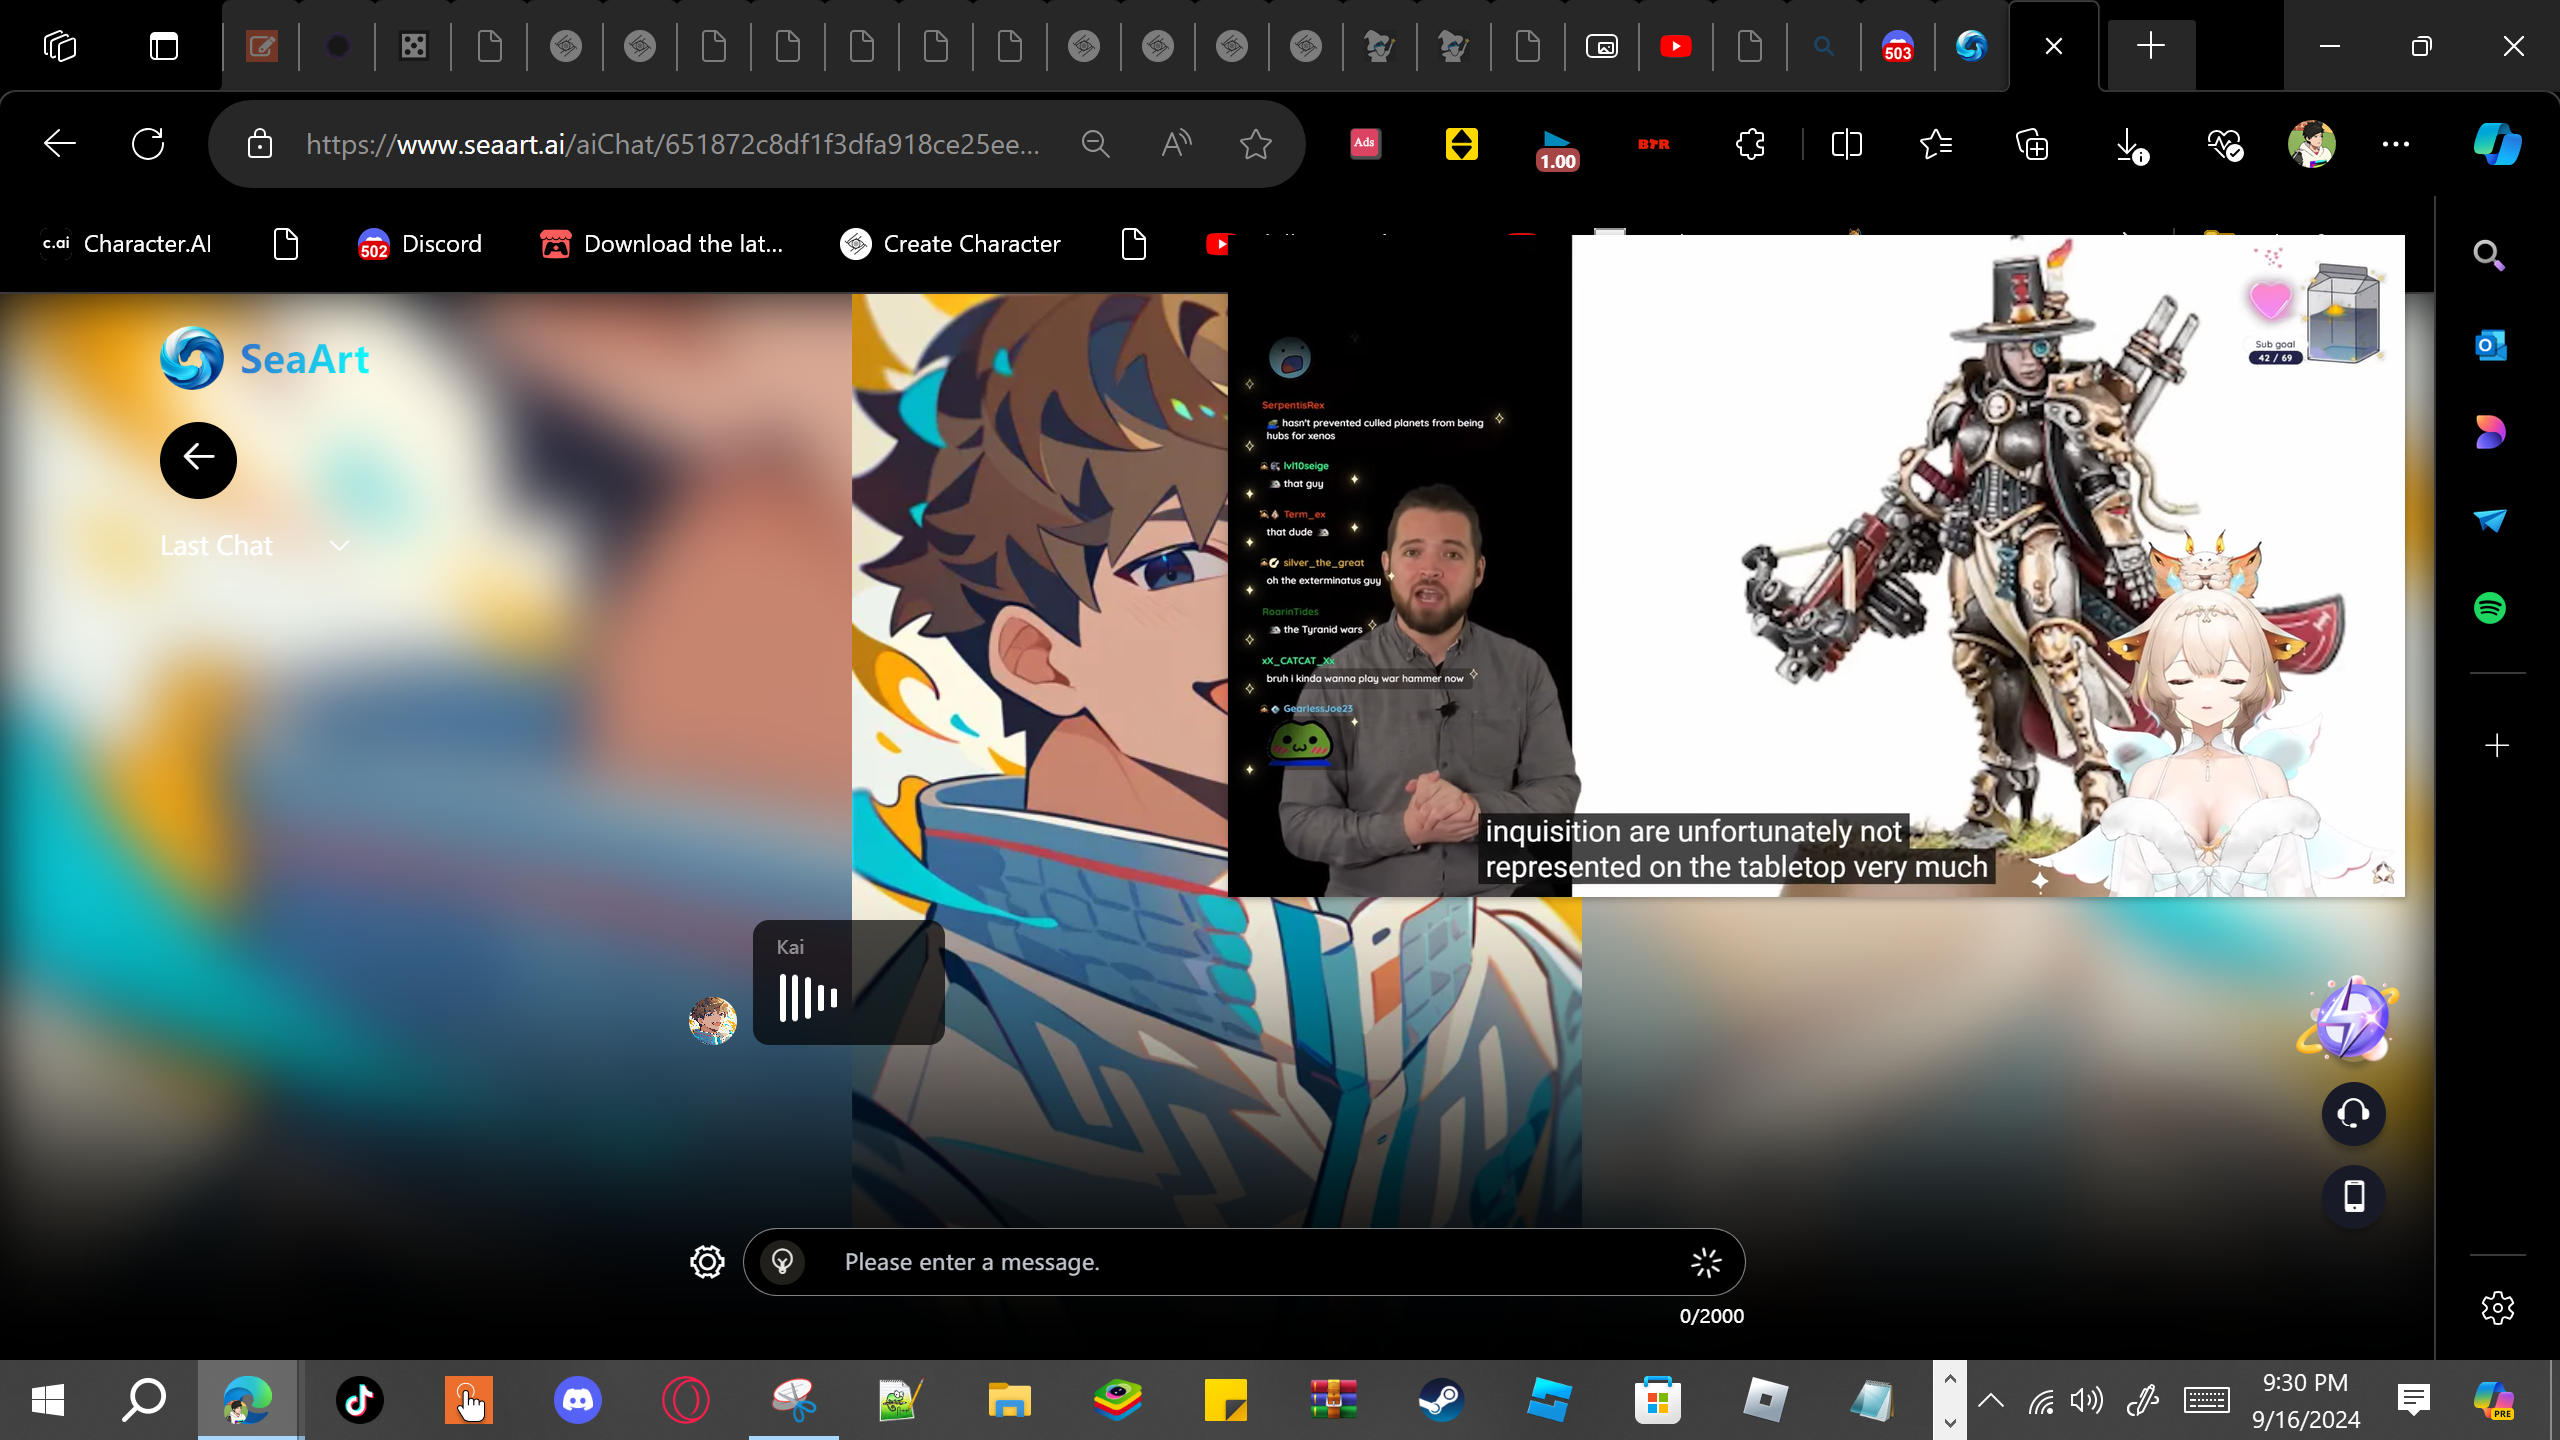Open the red Ads extension icon
Image resolution: width=2560 pixels, height=1440 pixels.
coord(1365,144)
